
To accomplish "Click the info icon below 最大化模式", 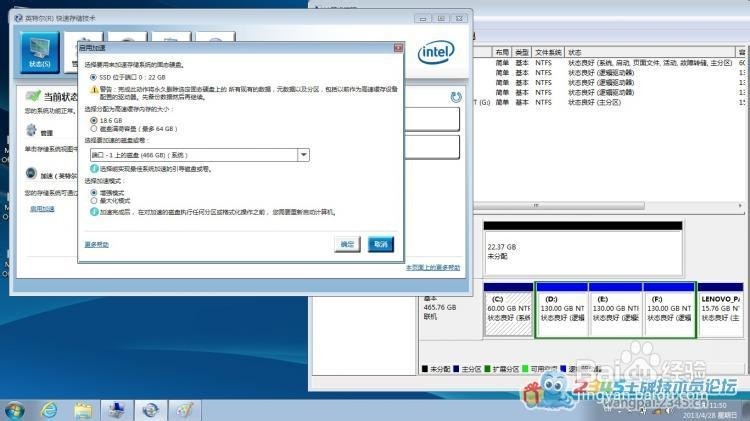I will click(x=94, y=211).
